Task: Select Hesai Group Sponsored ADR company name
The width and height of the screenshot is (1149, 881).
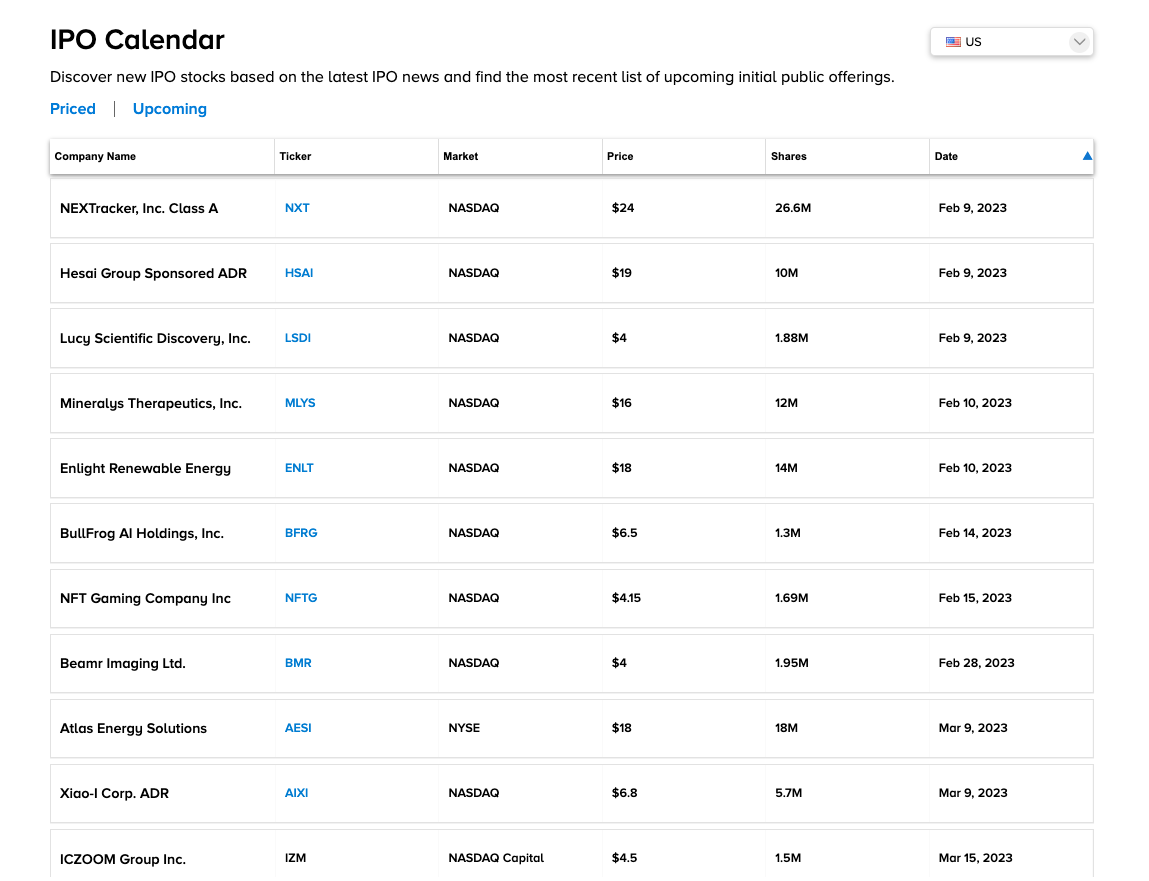Action: pyautogui.click(x=153, y=273)
